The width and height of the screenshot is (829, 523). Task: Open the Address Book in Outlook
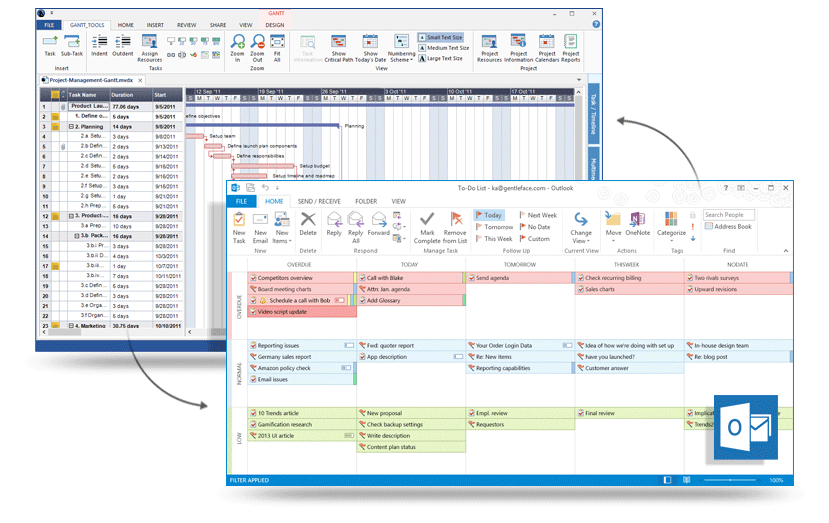pyautogui.click(x=728, y=226)
